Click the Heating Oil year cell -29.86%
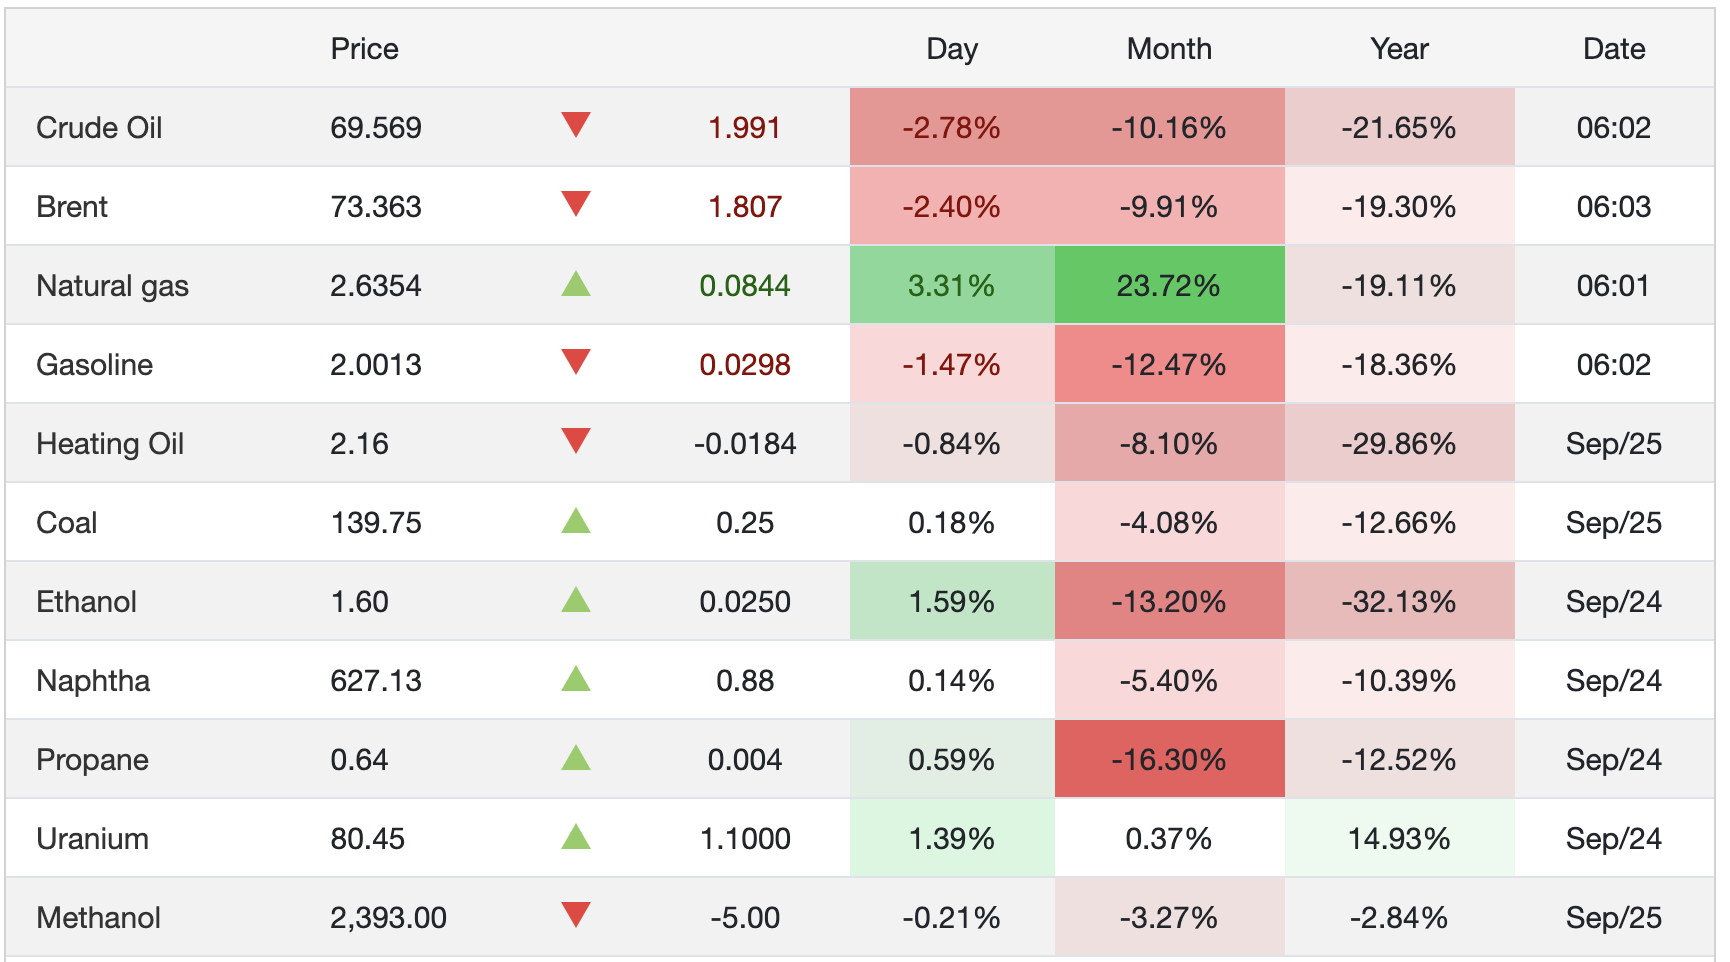Viewport: 1730px width, 962px height. point(1400,443)
